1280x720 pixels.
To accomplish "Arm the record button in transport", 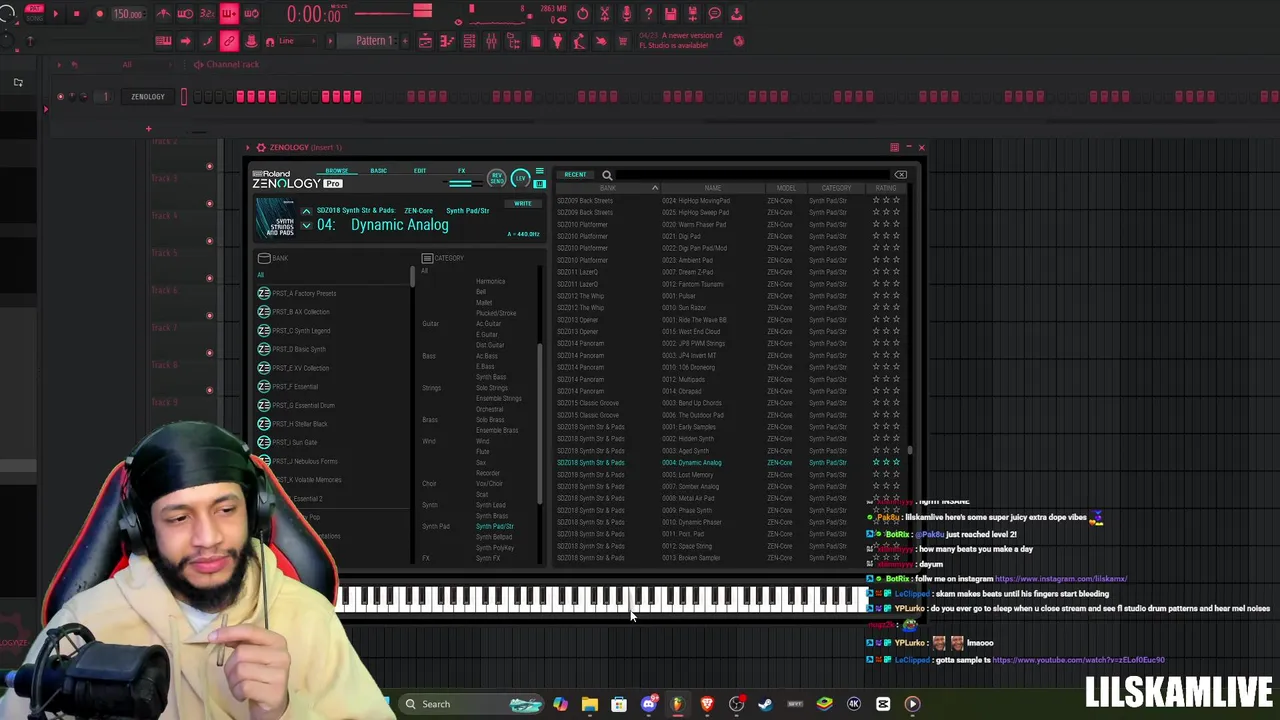I will pos(99,14).
